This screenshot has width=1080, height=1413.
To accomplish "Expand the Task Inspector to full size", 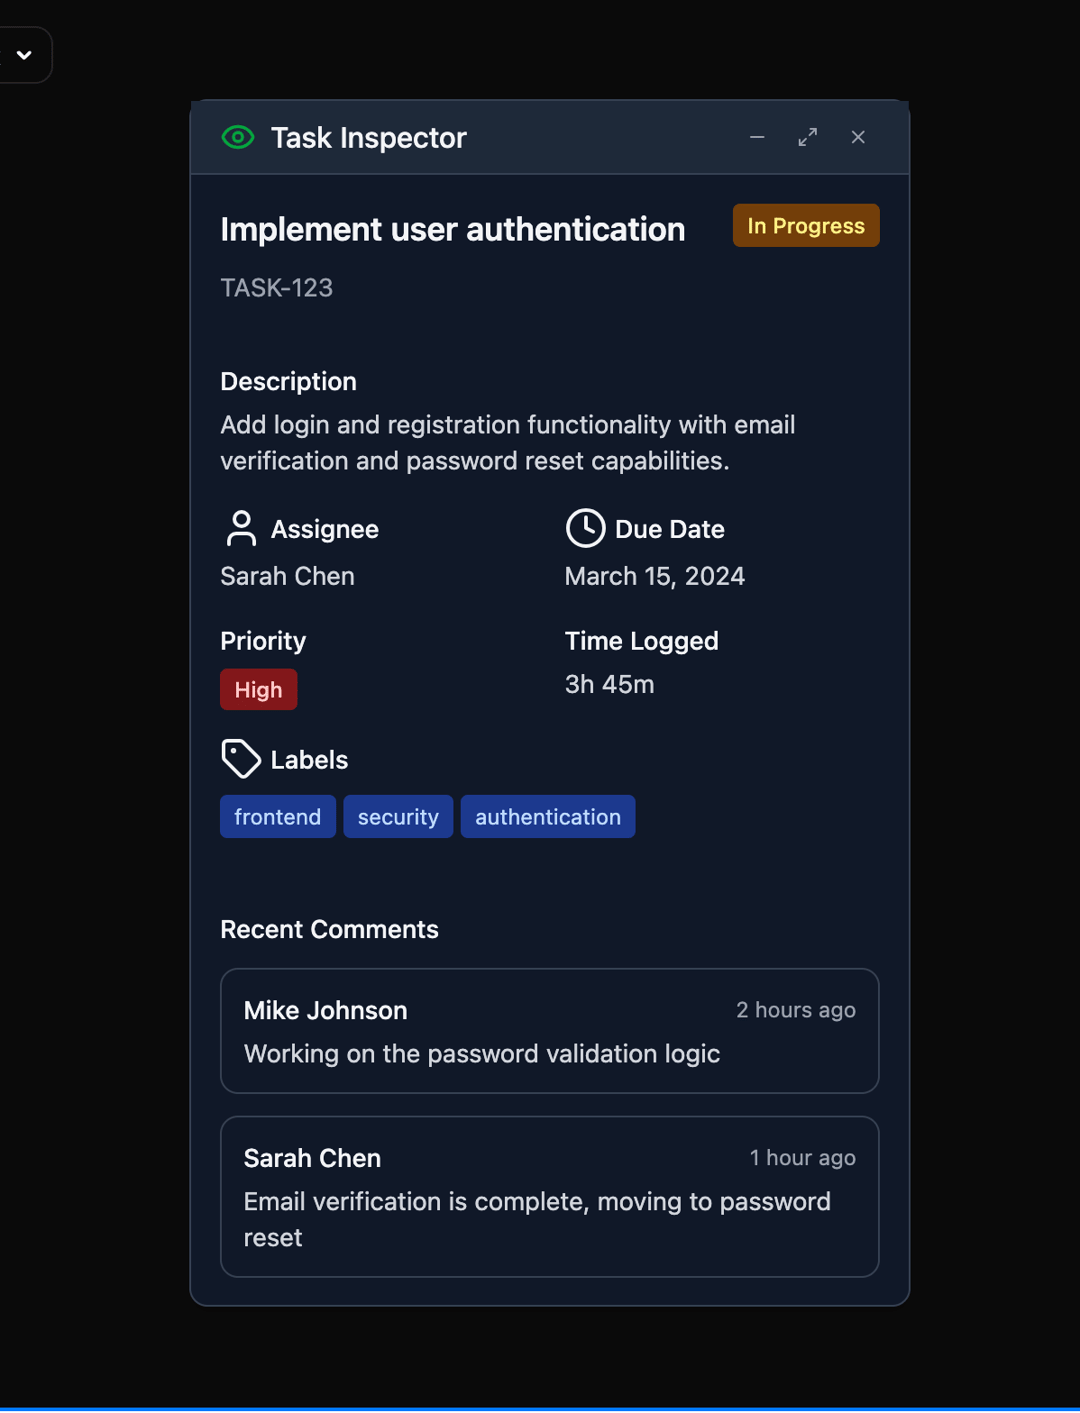I will [x=808, y=137].
